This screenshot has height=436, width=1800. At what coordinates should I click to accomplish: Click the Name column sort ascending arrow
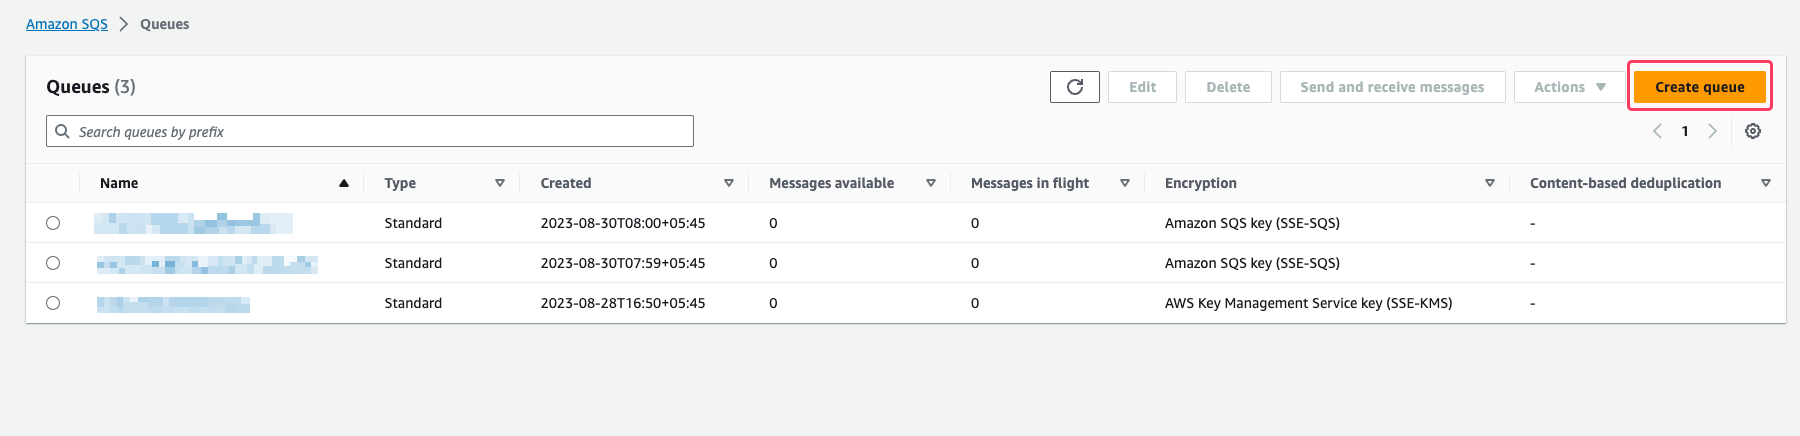(x=344, y=183)
